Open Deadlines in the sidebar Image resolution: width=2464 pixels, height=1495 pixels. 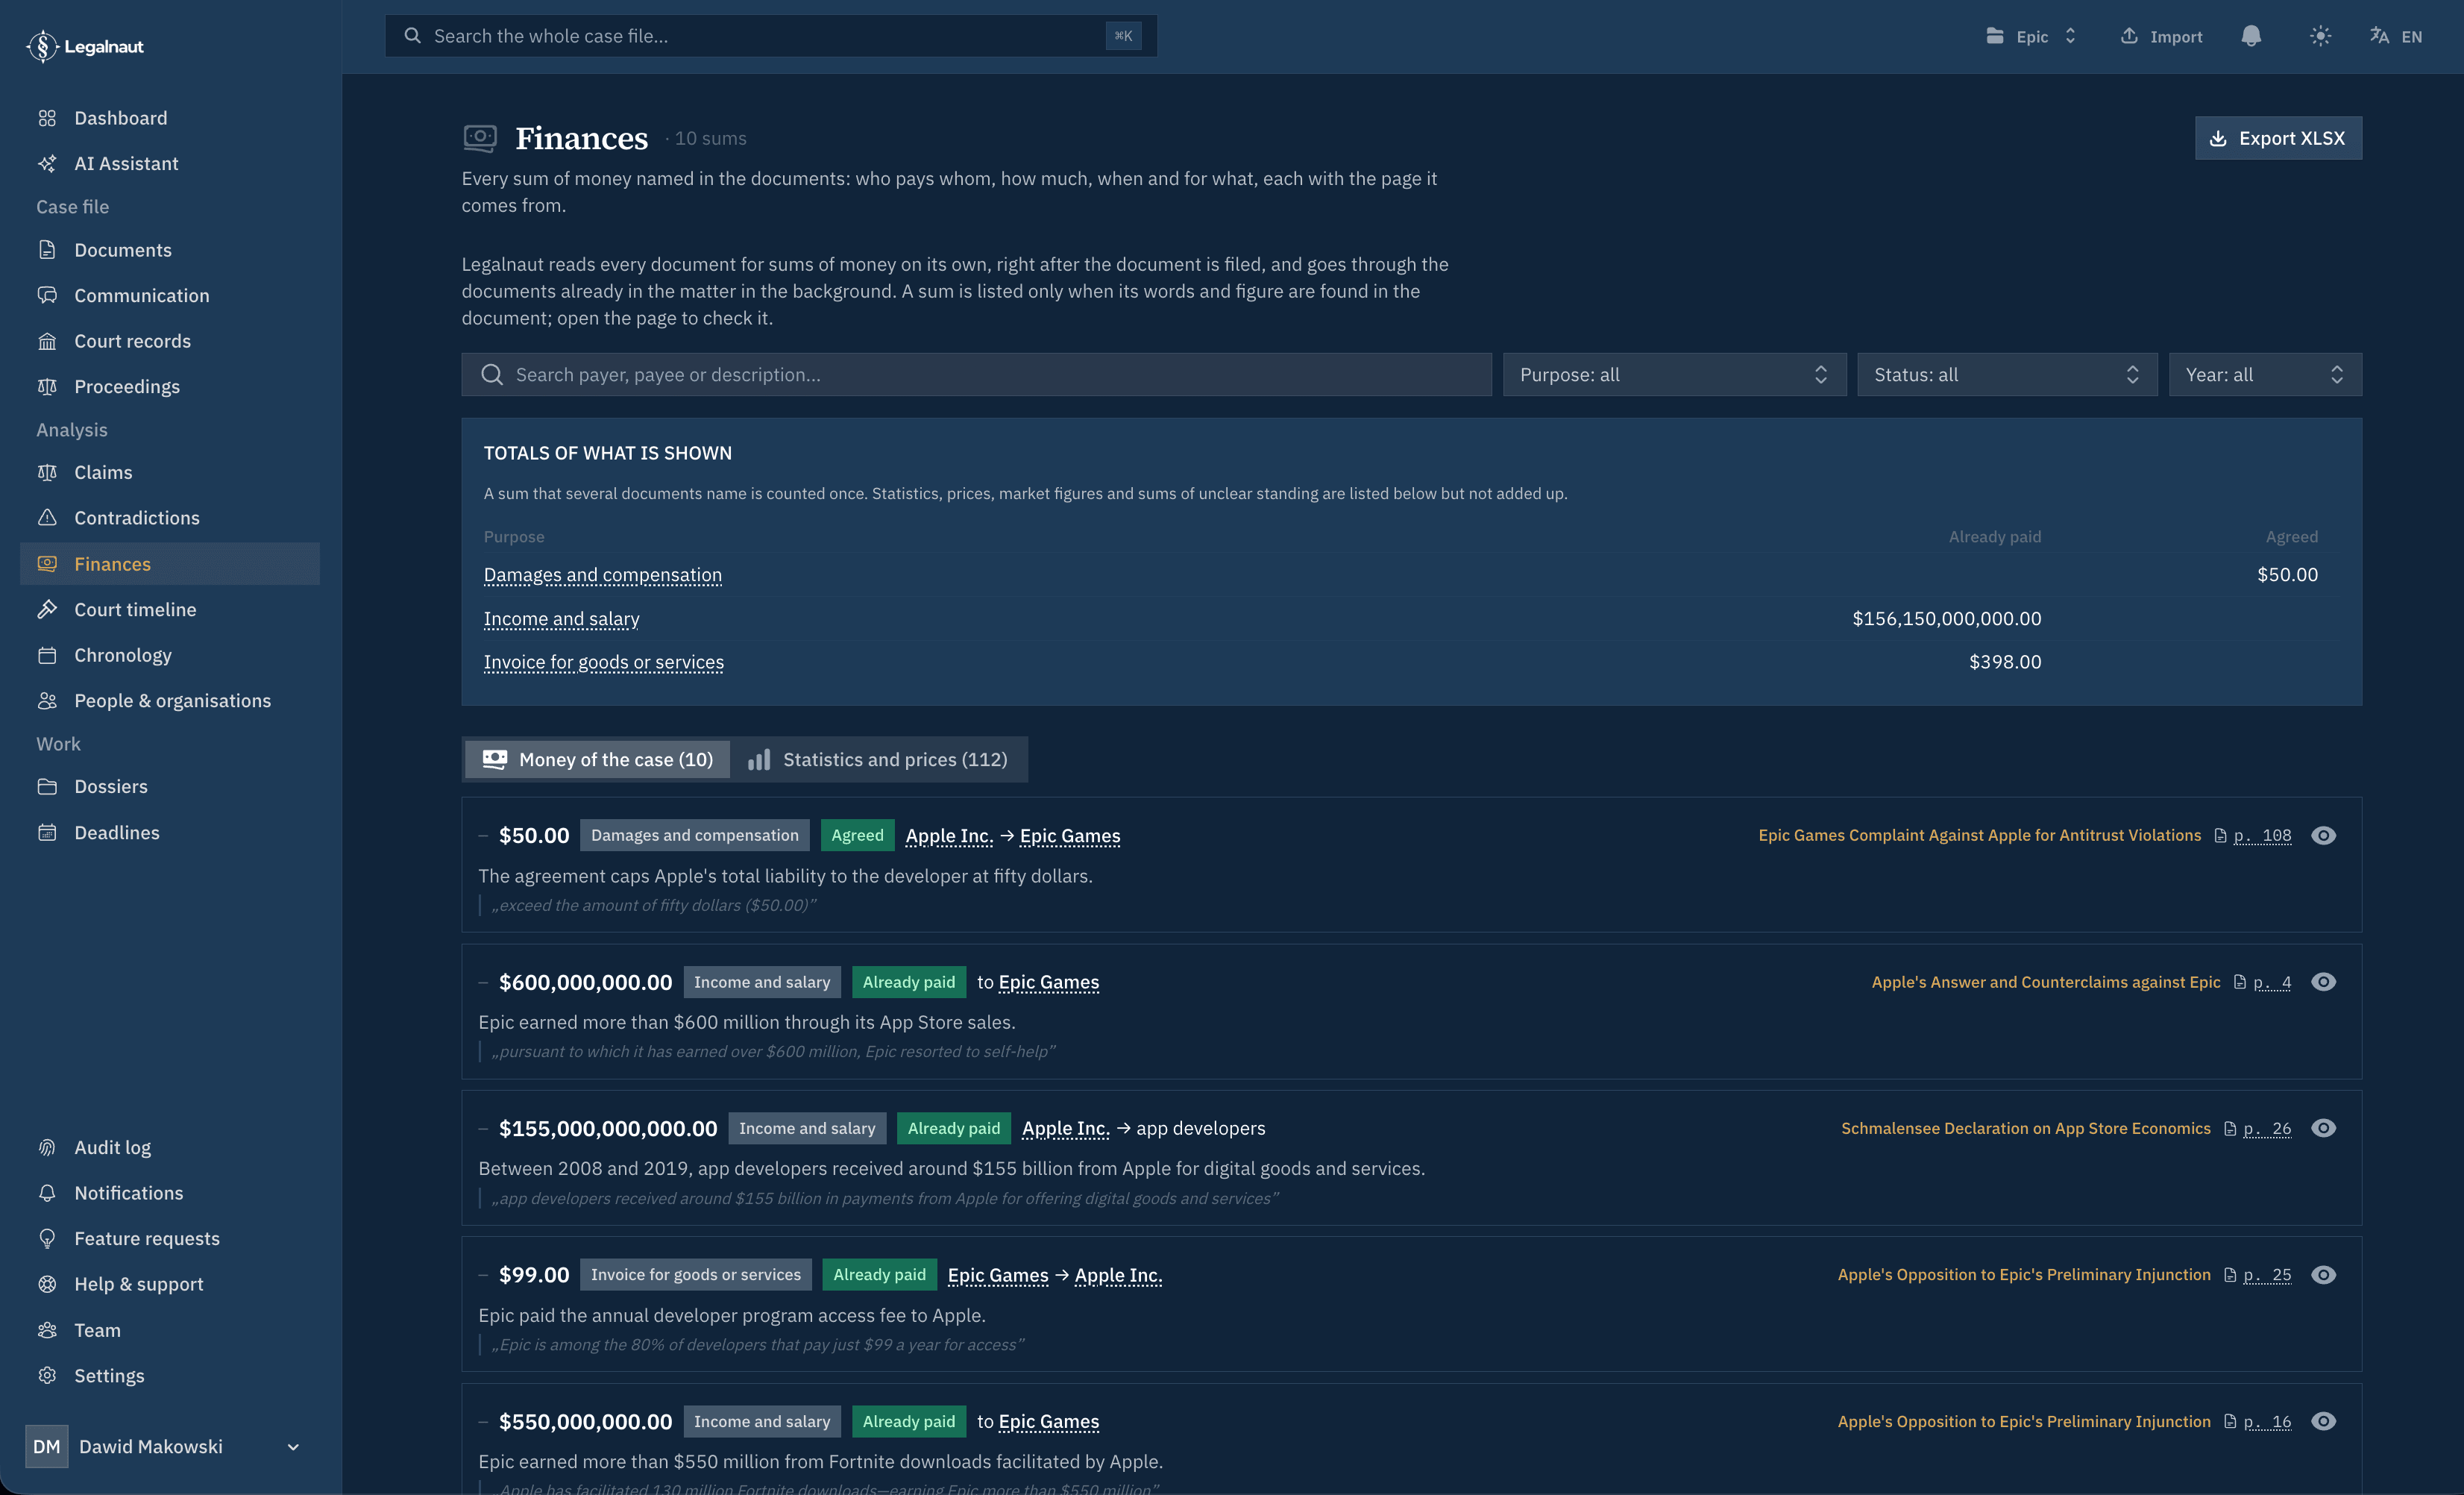tap(170, 833)
